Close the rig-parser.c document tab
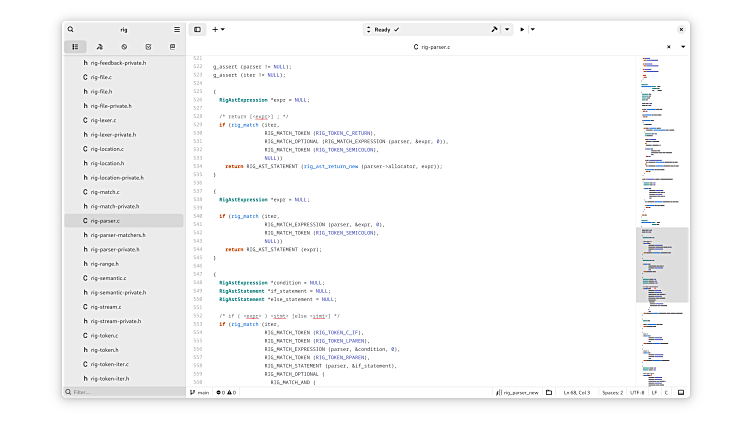752x423 pixels. coord(669,47)
